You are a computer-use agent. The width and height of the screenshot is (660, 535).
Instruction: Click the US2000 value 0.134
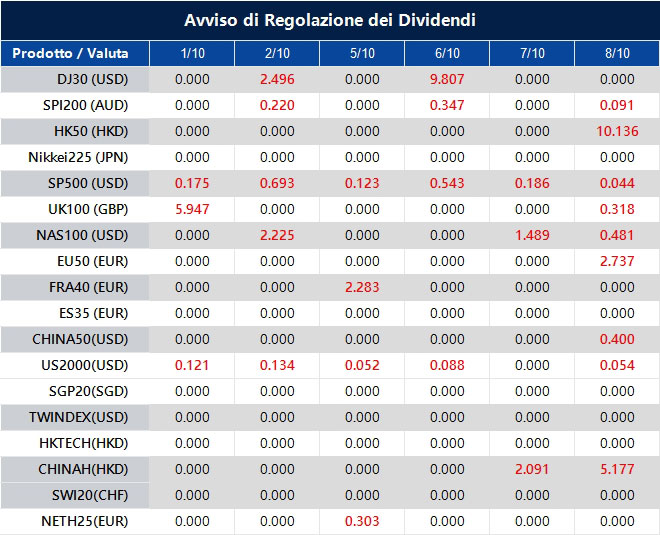(277, 365)
